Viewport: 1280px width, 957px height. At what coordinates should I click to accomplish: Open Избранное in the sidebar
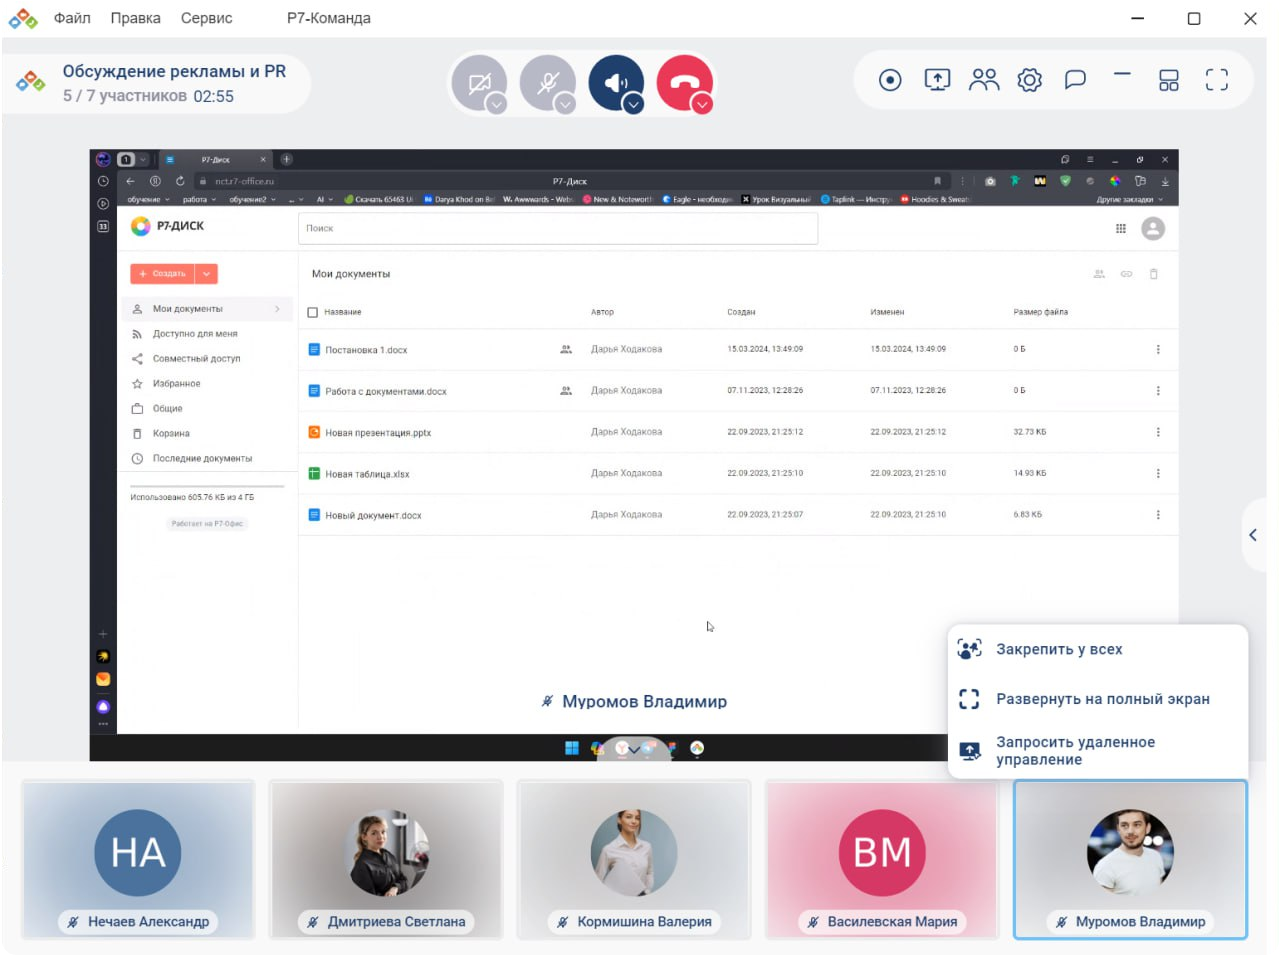177,384
